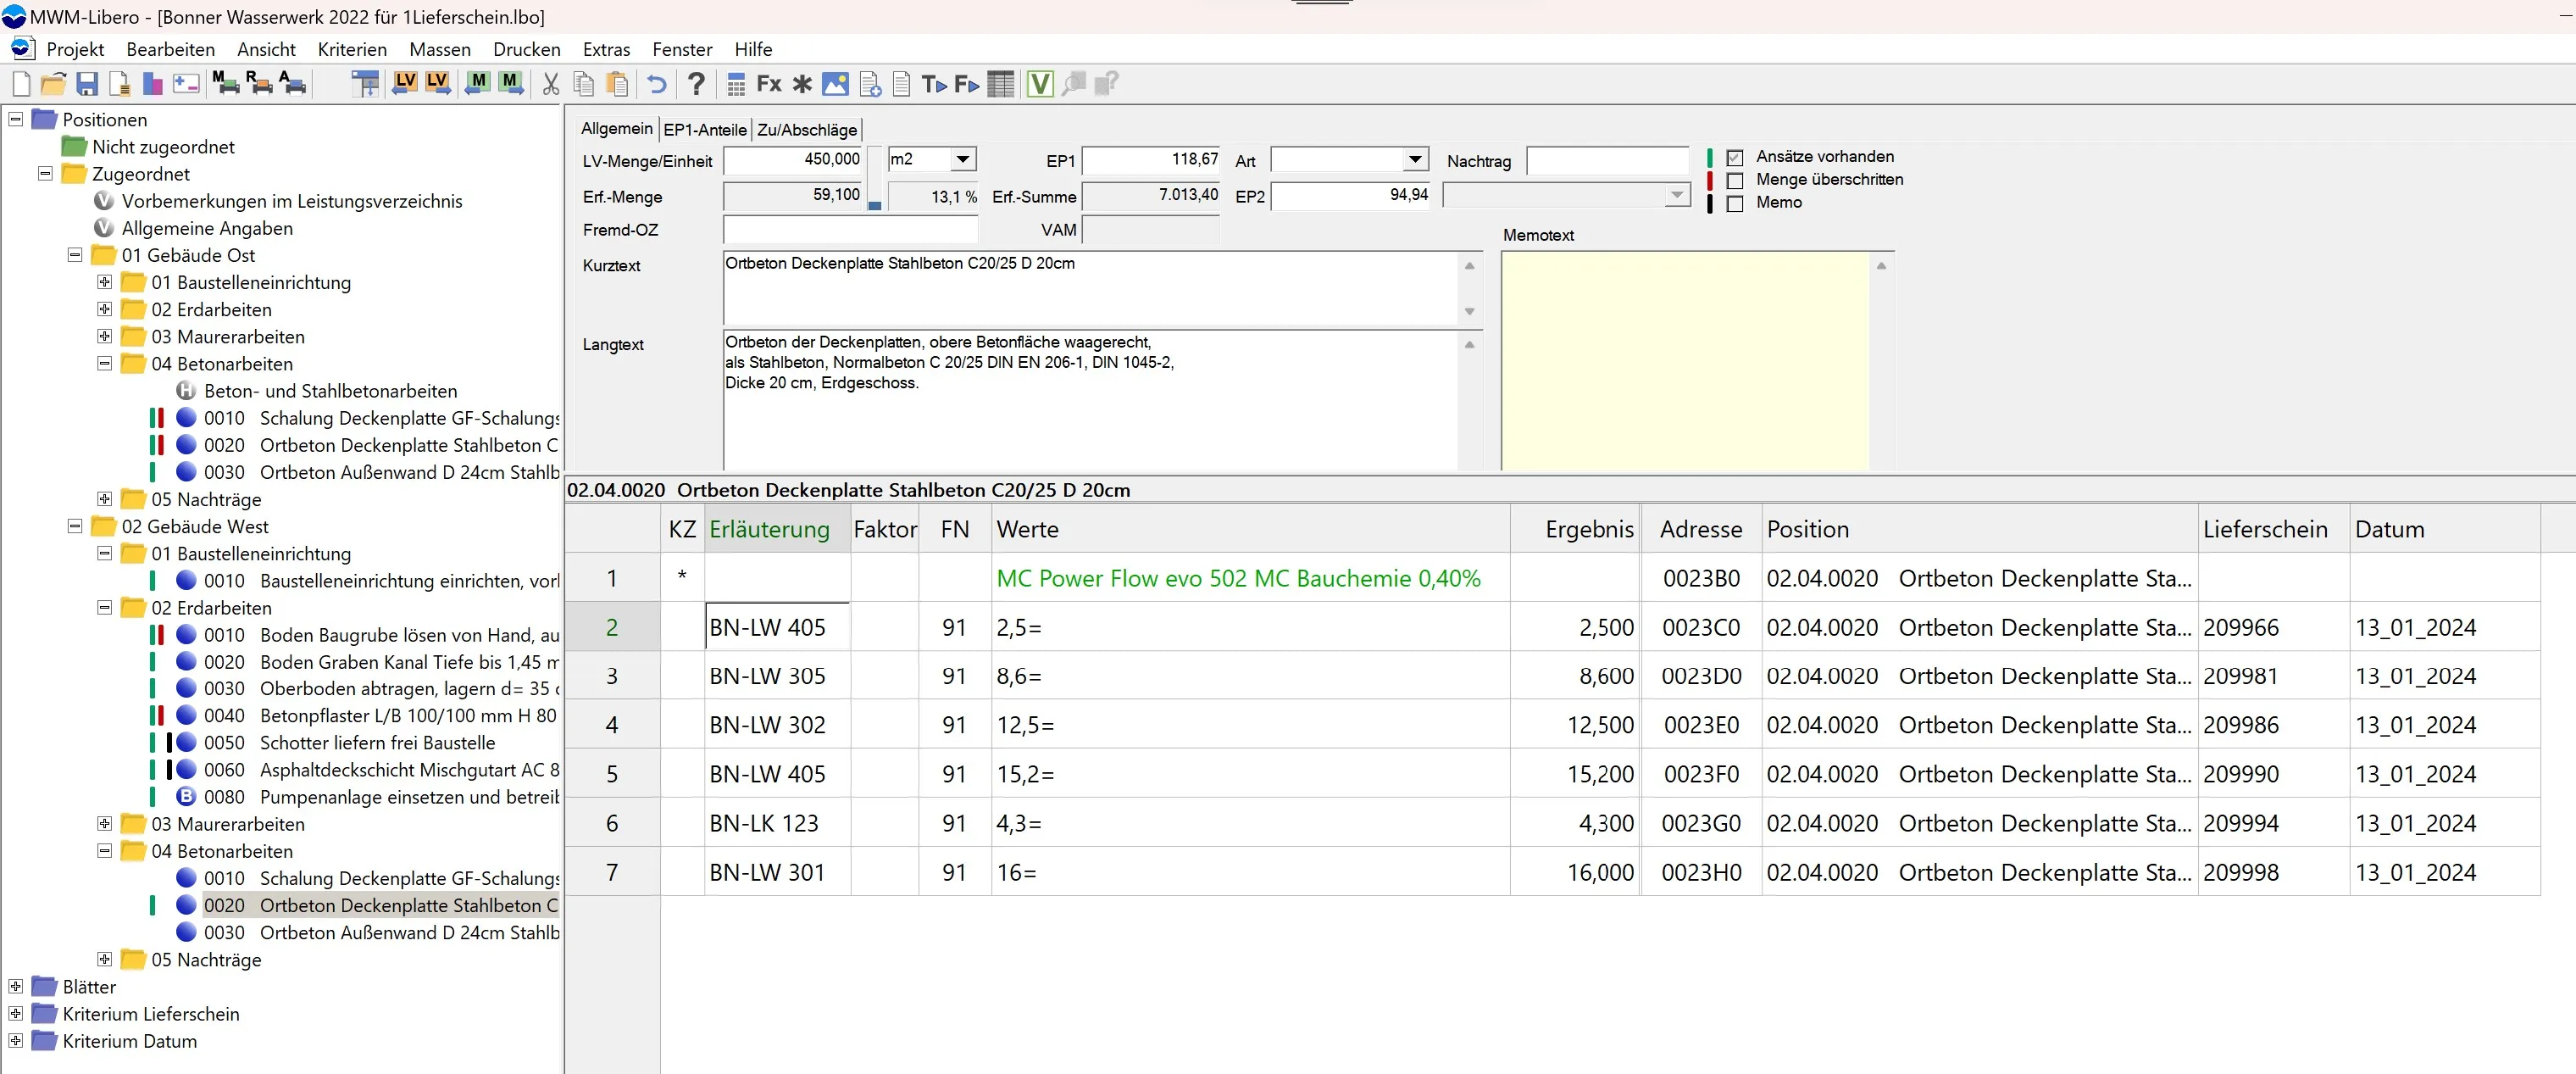Click the Fx formula toolbar icon
2576x1074 pixels.
click(x=769, y=84)
